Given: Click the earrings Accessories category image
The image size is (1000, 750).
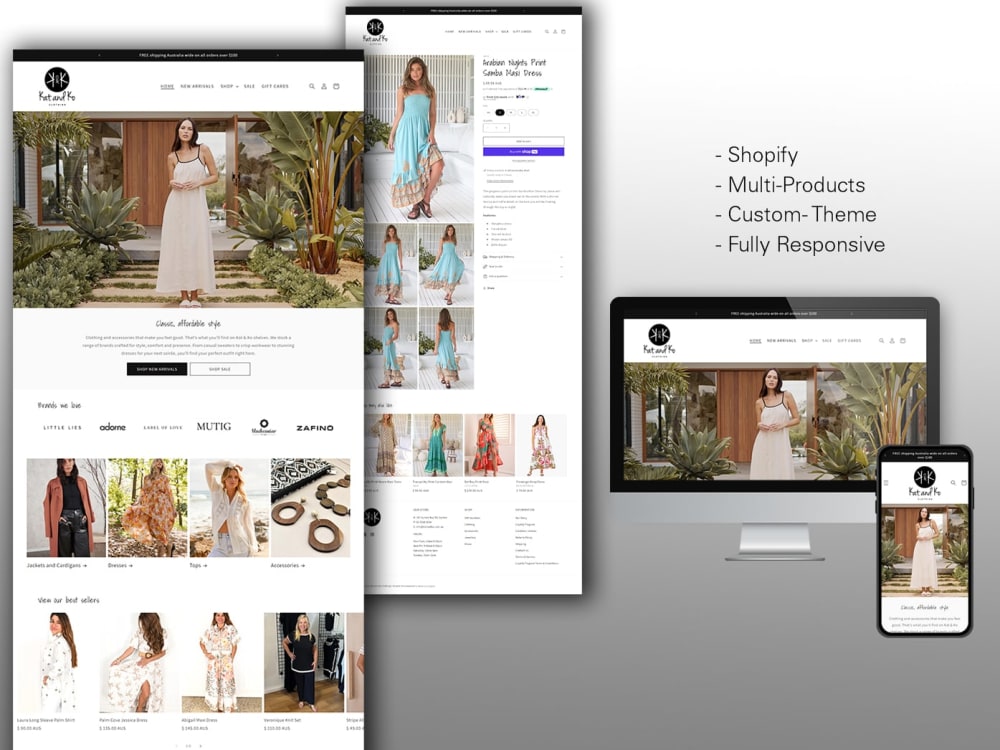Looking at the screenshot, I should 311,508.
